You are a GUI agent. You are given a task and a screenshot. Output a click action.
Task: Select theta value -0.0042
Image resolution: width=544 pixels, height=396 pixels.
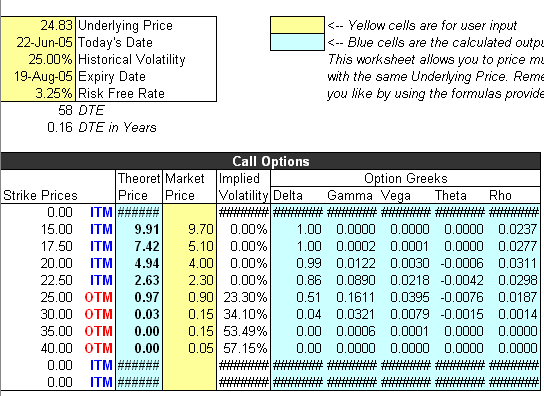tap(462, 280)
